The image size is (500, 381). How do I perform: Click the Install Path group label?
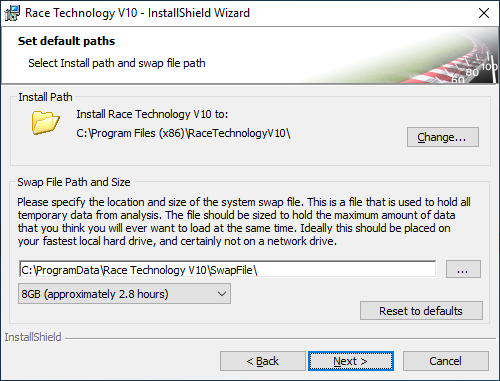click(x=45, y=97)
